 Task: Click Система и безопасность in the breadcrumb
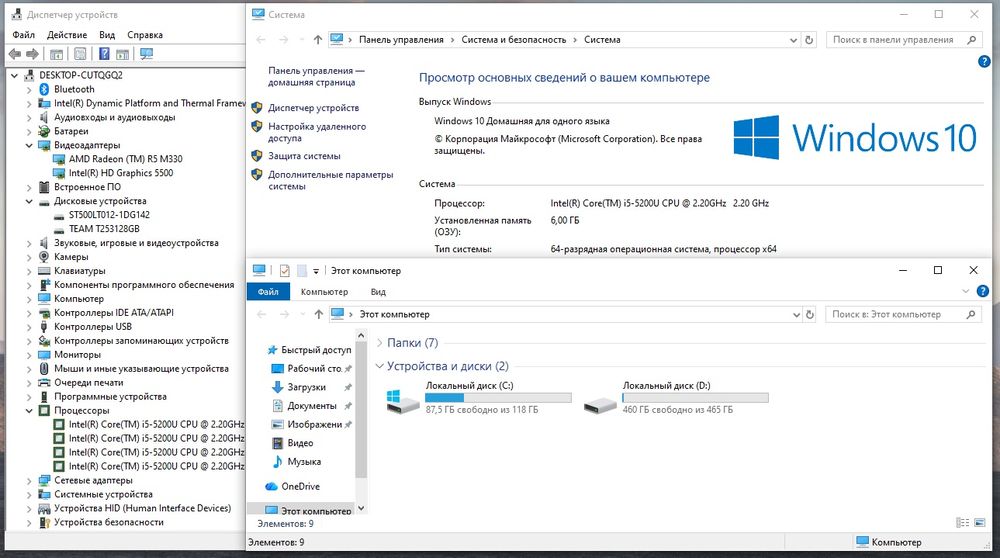513,40
